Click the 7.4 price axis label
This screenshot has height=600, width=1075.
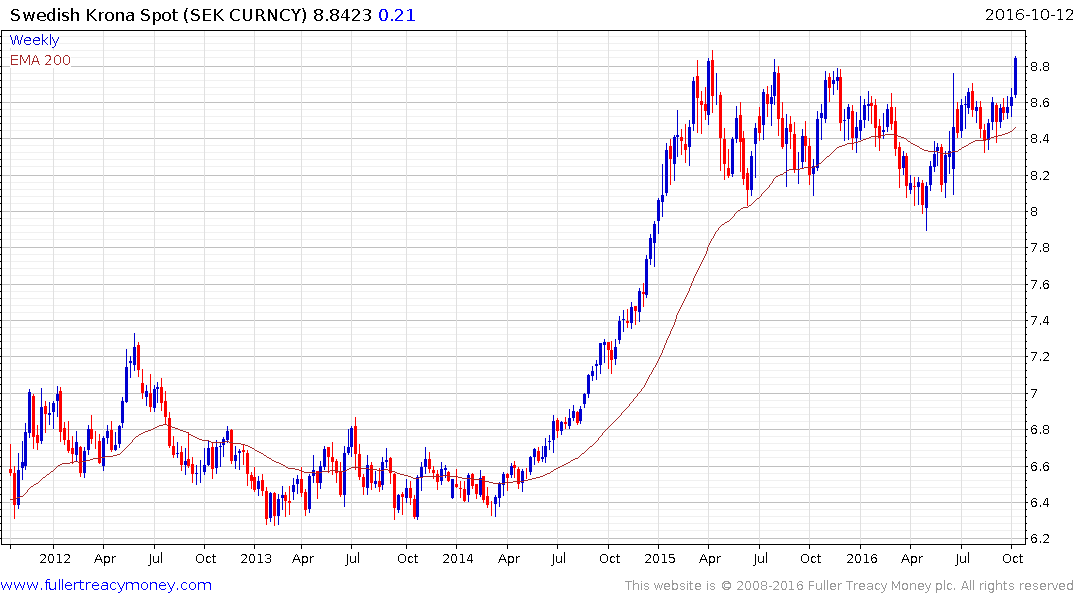click(x=1039, y=320)
